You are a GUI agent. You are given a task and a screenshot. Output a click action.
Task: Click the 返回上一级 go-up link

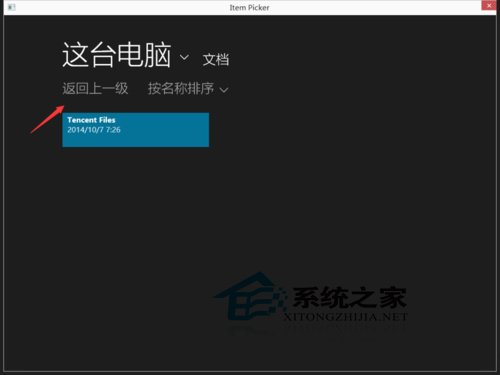[95, 89]
